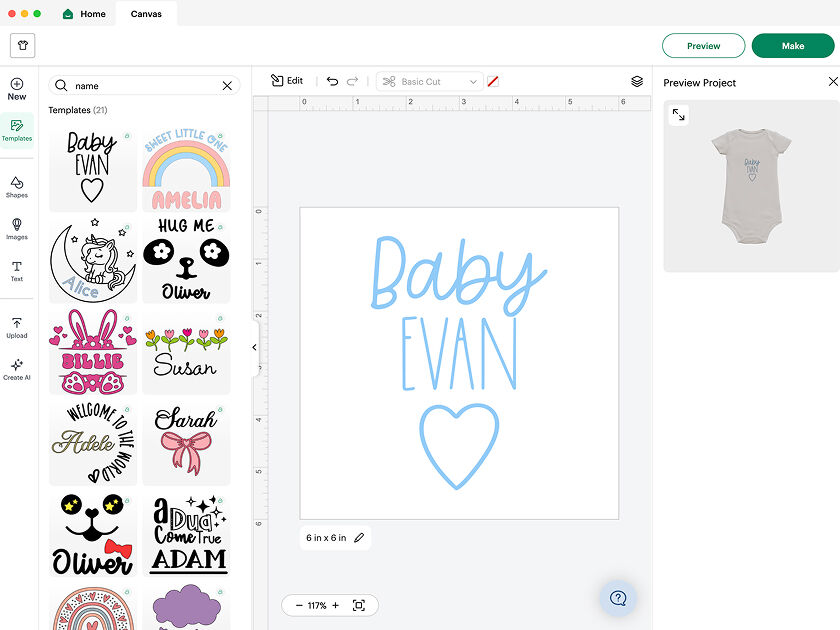Expand the preview to full size
This screenshot has height=630, width=840.
pos(679,115)
